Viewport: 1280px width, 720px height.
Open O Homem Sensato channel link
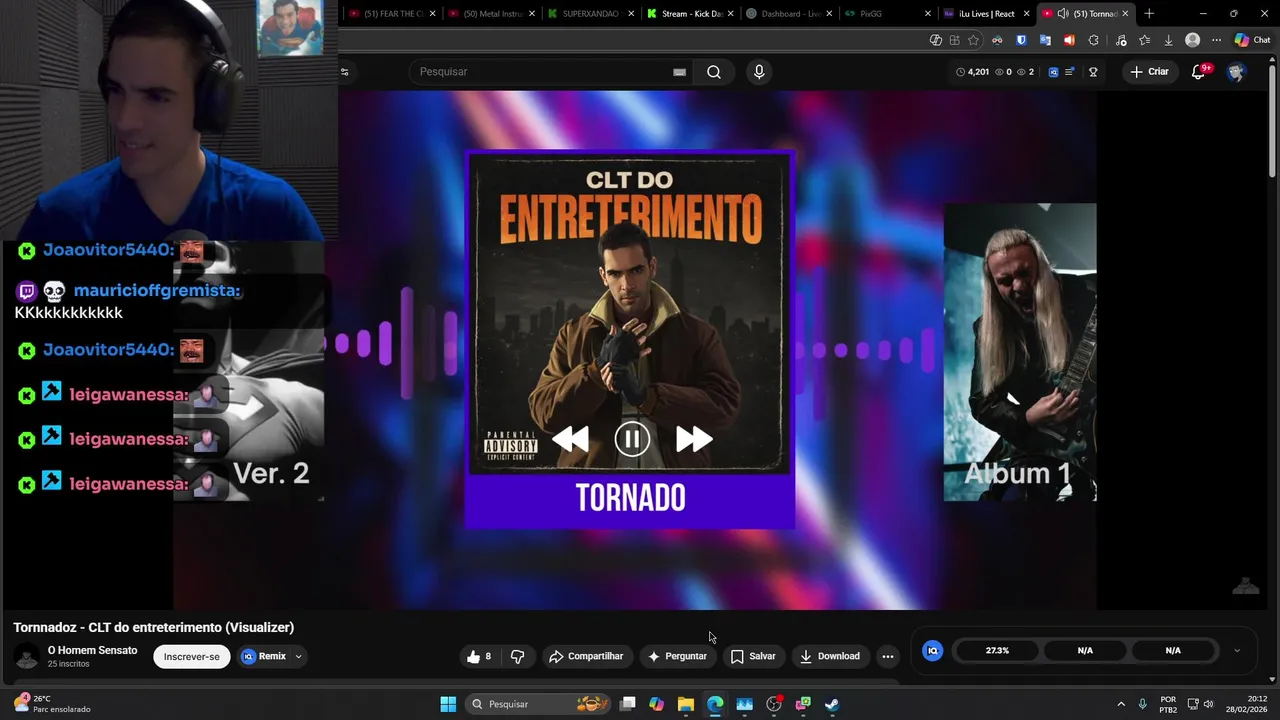tap(92, 650)
